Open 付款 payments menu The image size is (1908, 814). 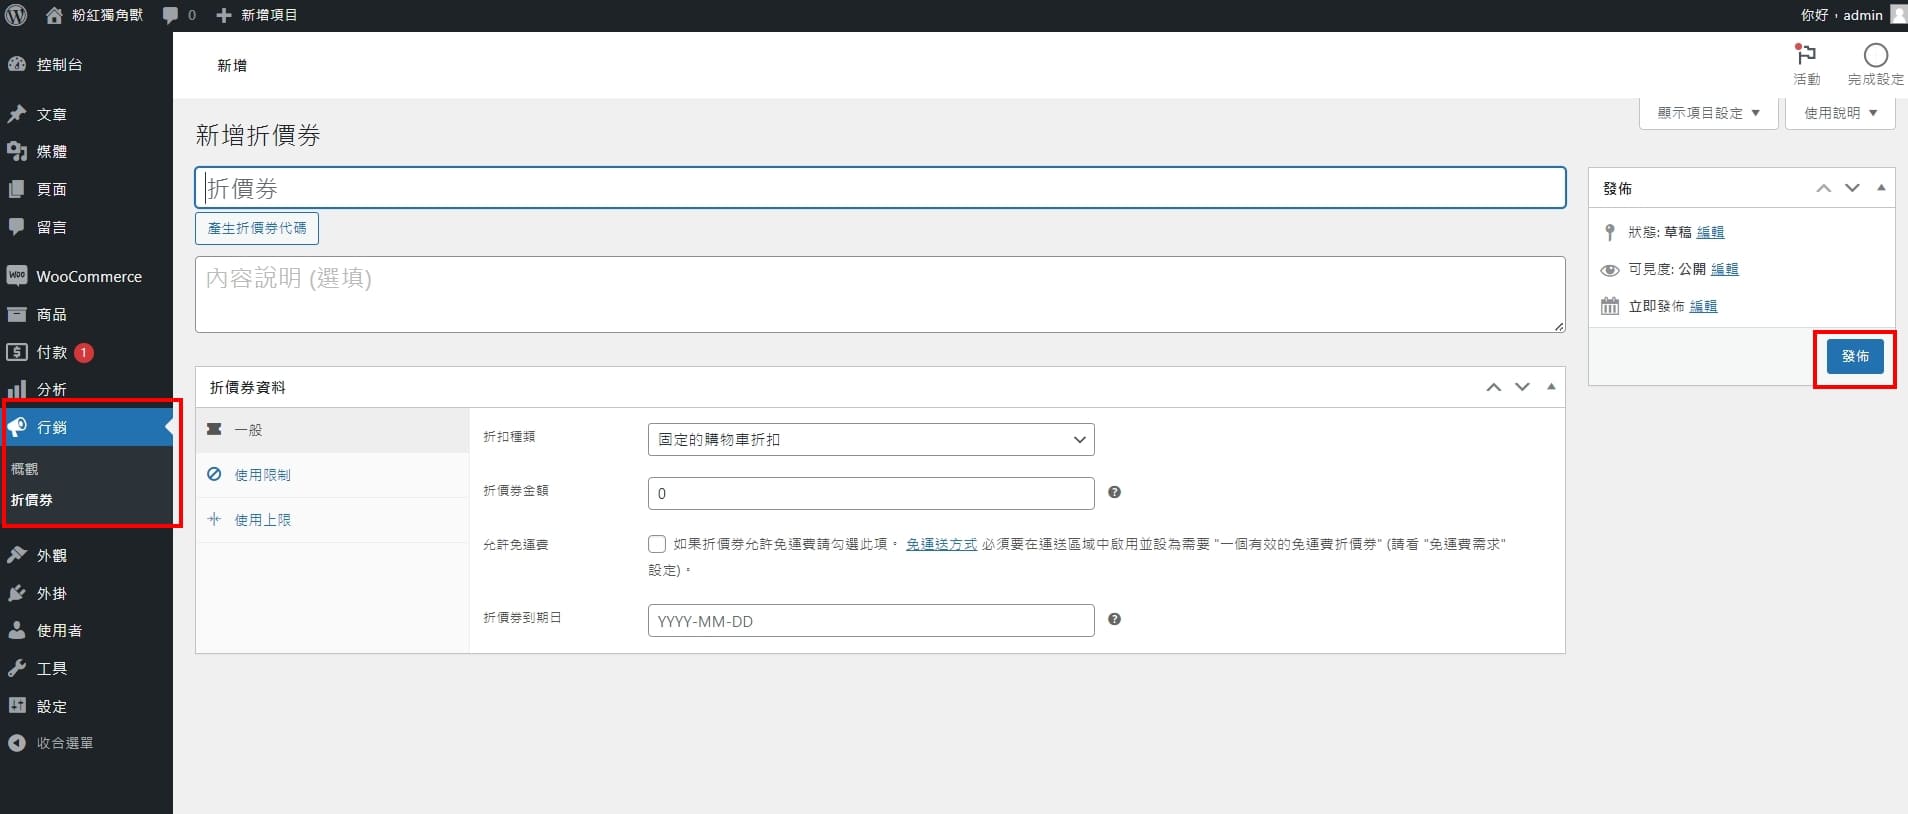click(86, 352)
